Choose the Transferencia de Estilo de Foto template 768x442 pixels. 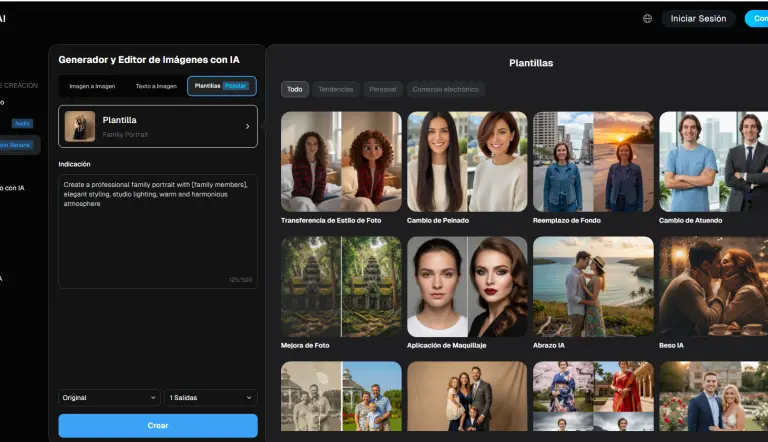coord(341,161)
